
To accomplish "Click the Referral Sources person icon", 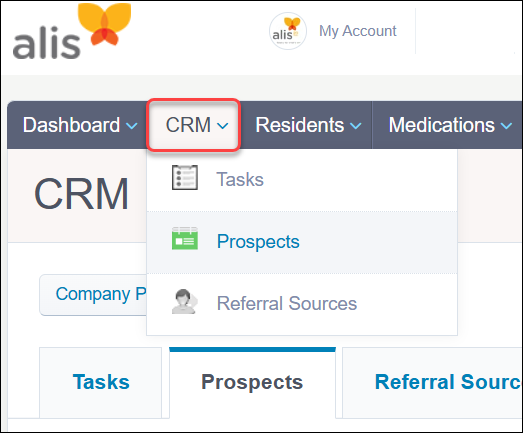I will click(x=184, y=302).
